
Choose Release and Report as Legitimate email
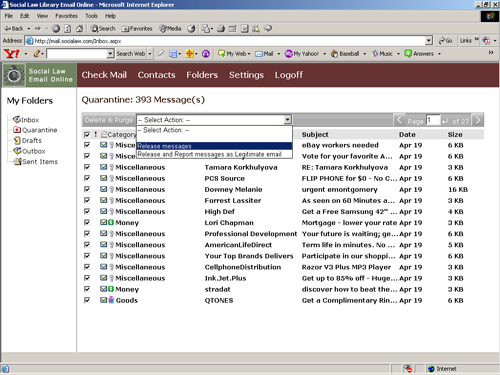click(214, 154)
